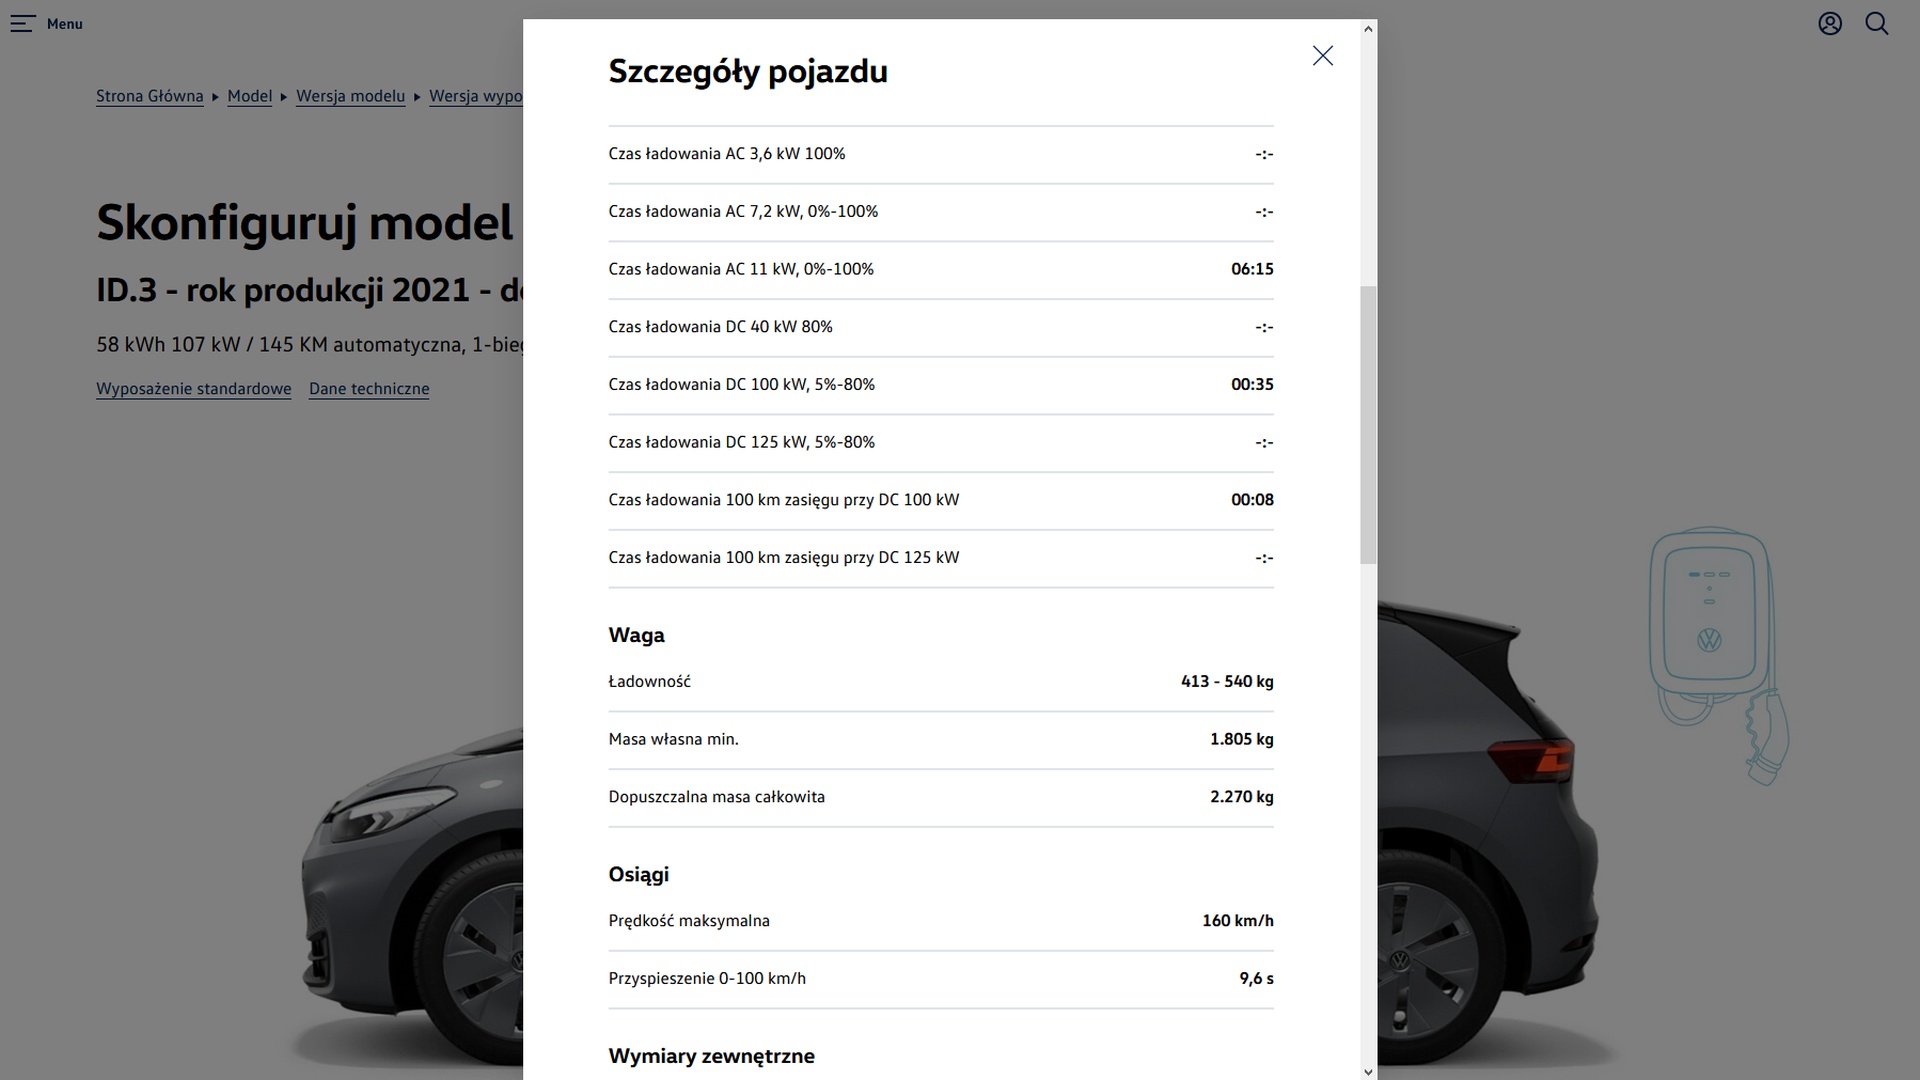The height and width of the screenshot is (1080, 1920).
Task: Click the dialog vertical scrollbar thumb
Action: click(1368, 425)
